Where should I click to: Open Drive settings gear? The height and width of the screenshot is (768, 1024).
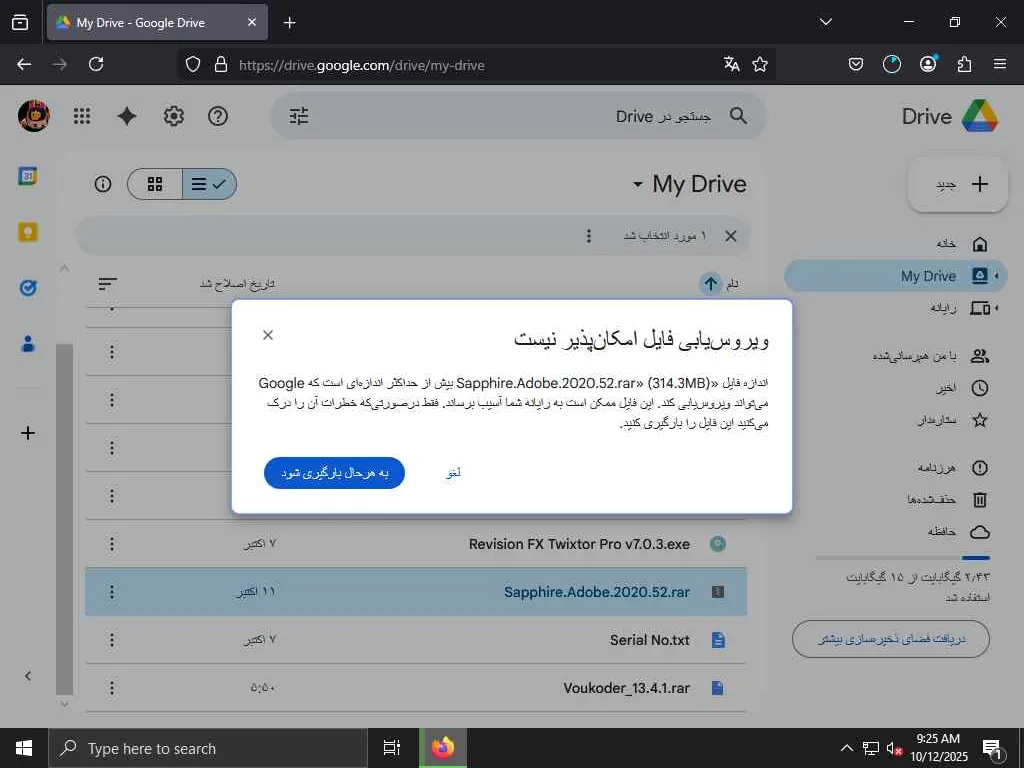pos(173,116)
